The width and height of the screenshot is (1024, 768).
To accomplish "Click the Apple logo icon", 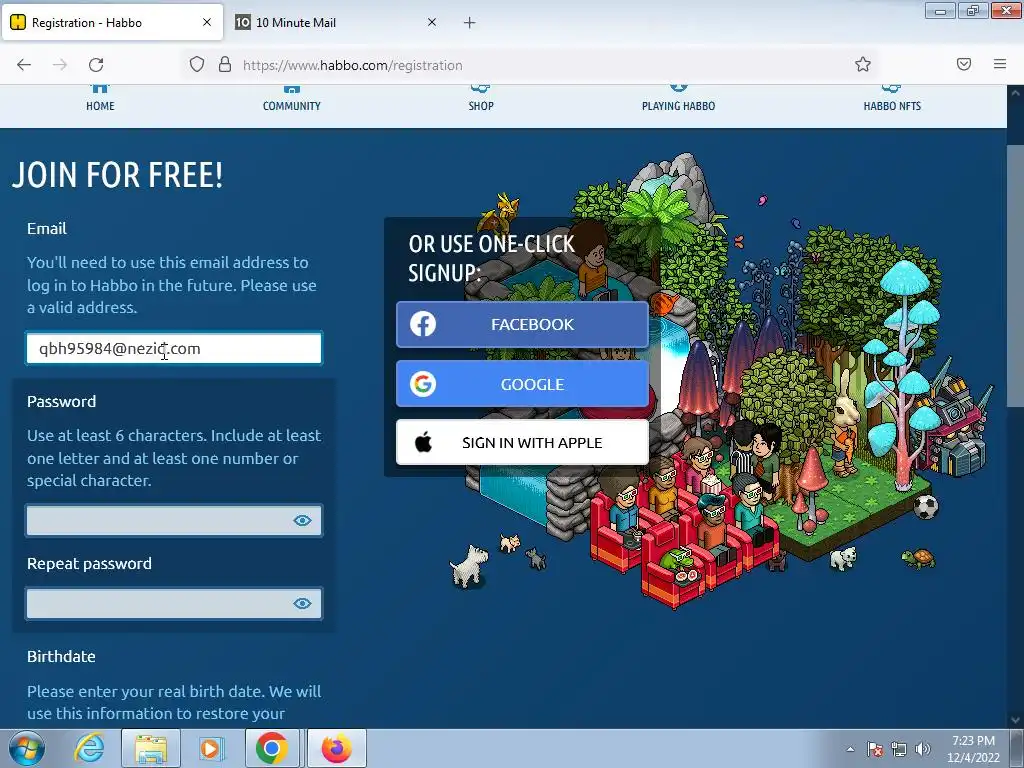I will (x=423, y=443).
